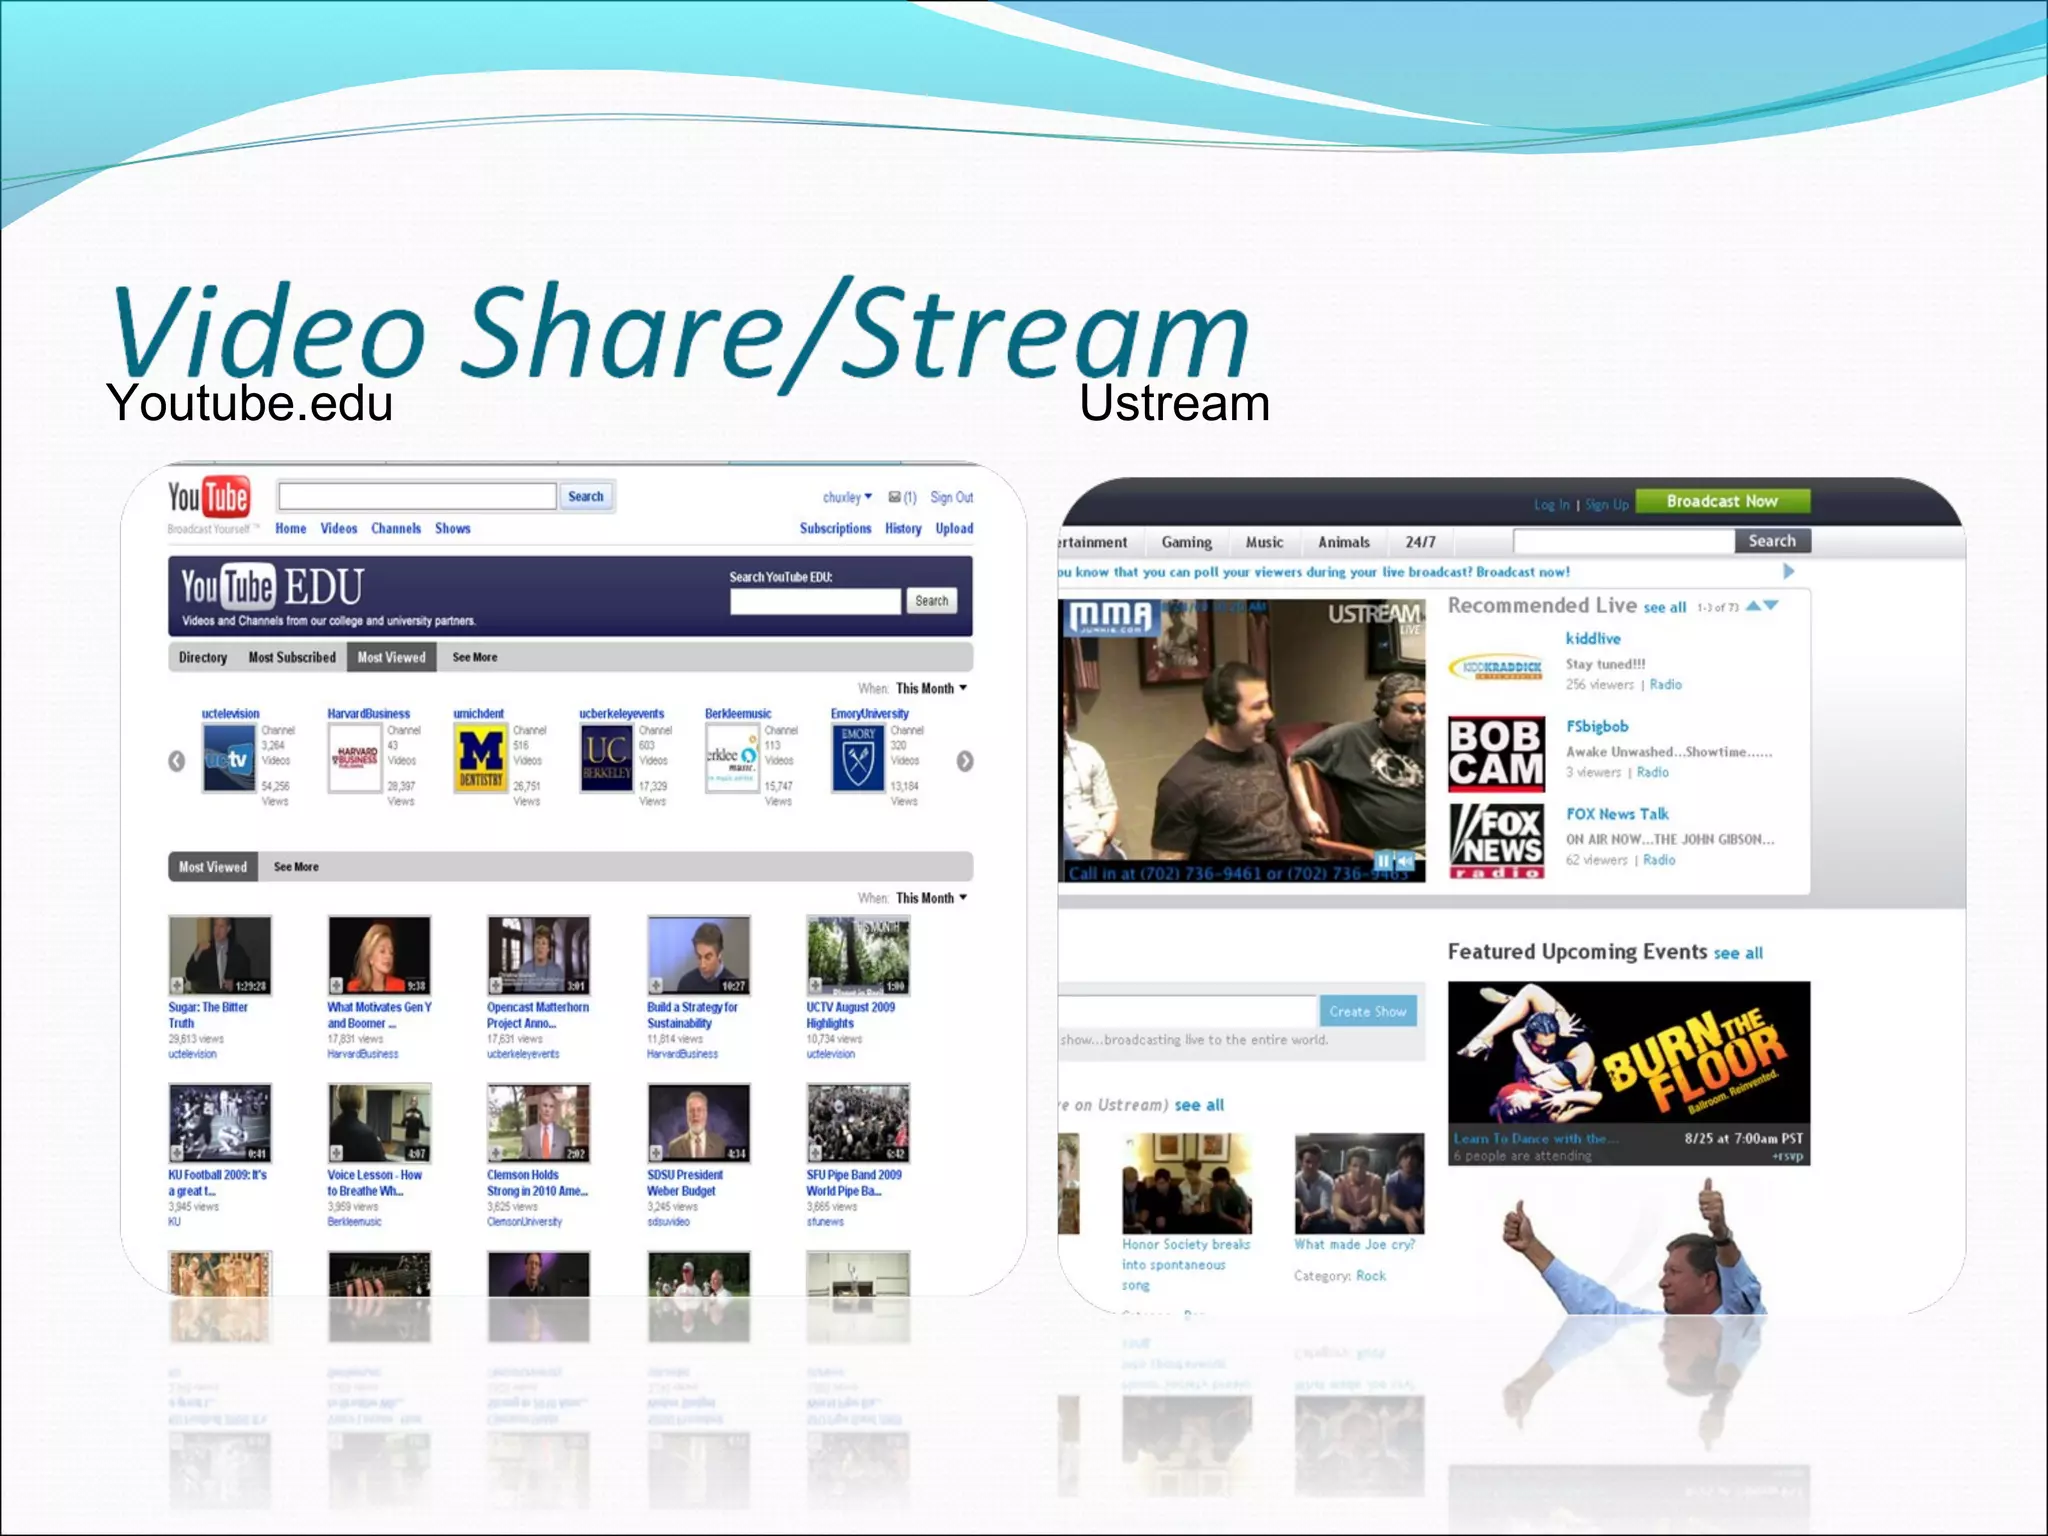Open the Berklee music channel logo
The image size is (2048, 1536).
(x=732, y=757)
